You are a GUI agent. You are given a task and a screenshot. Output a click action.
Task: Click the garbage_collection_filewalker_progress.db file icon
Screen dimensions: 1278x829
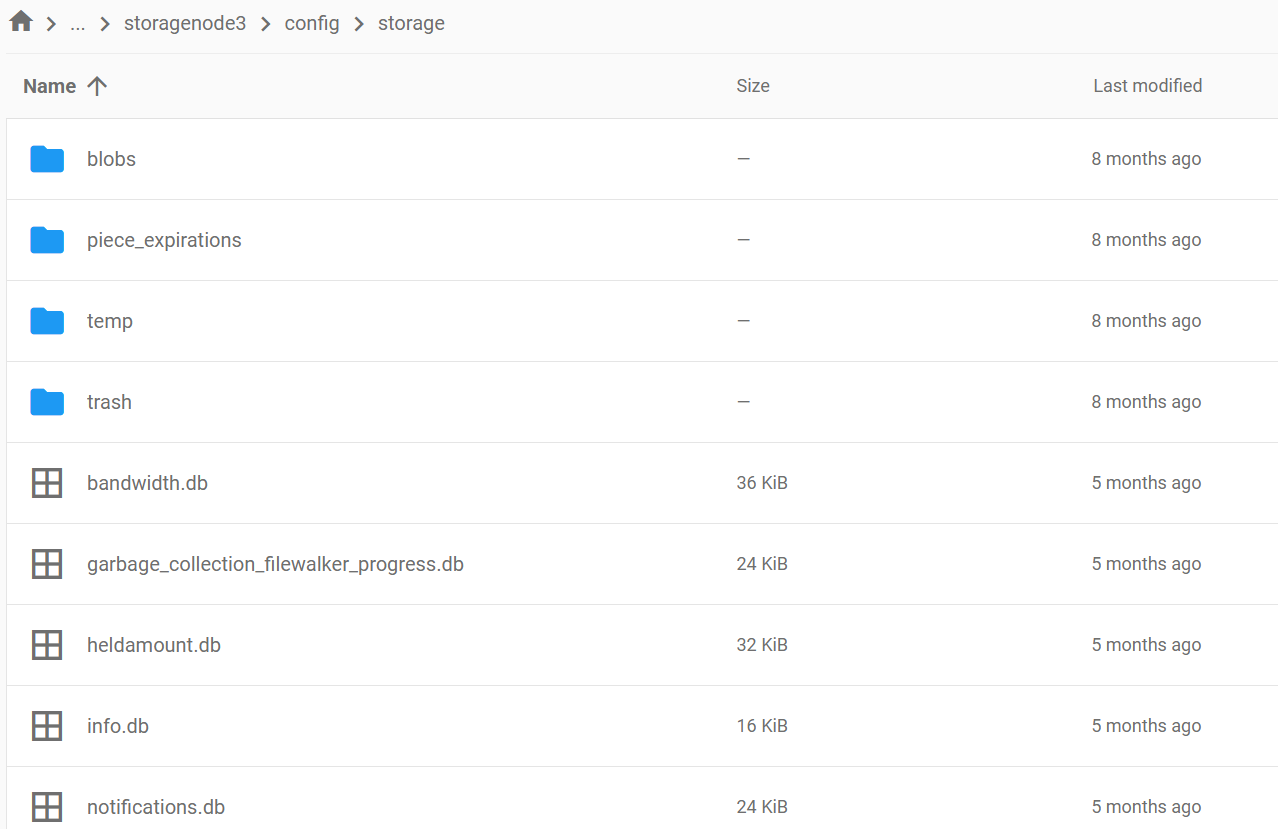47,564
